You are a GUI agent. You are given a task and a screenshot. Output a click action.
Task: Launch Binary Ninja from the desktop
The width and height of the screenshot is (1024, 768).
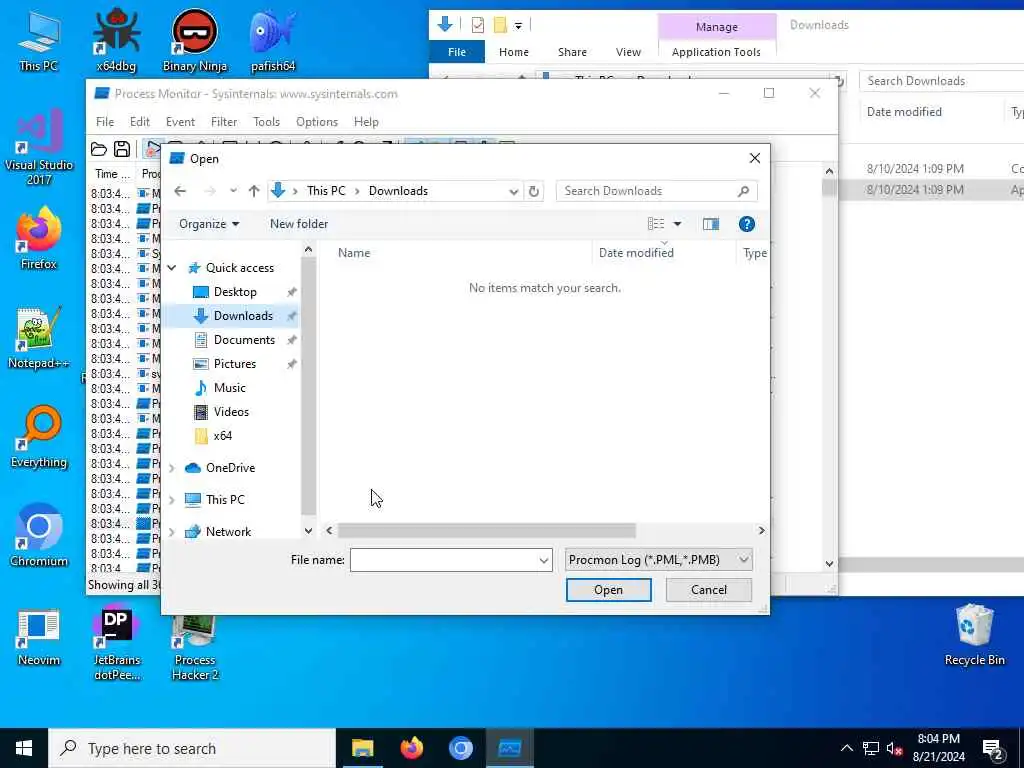tap(195, 40)
